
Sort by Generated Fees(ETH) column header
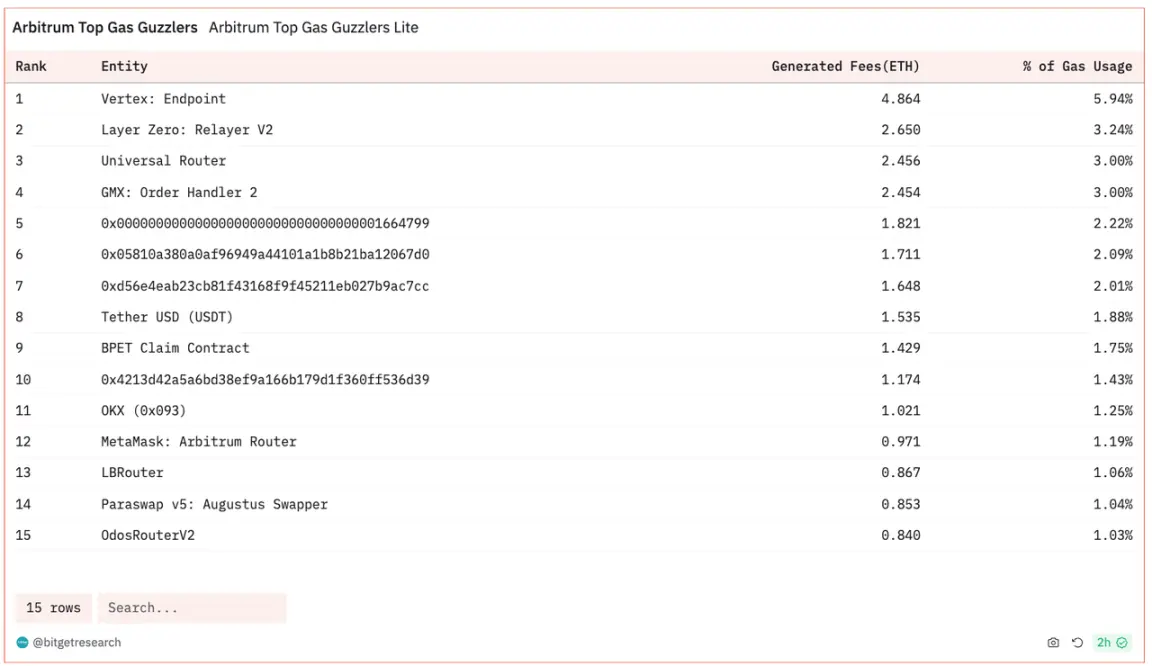tap(845, 66)
